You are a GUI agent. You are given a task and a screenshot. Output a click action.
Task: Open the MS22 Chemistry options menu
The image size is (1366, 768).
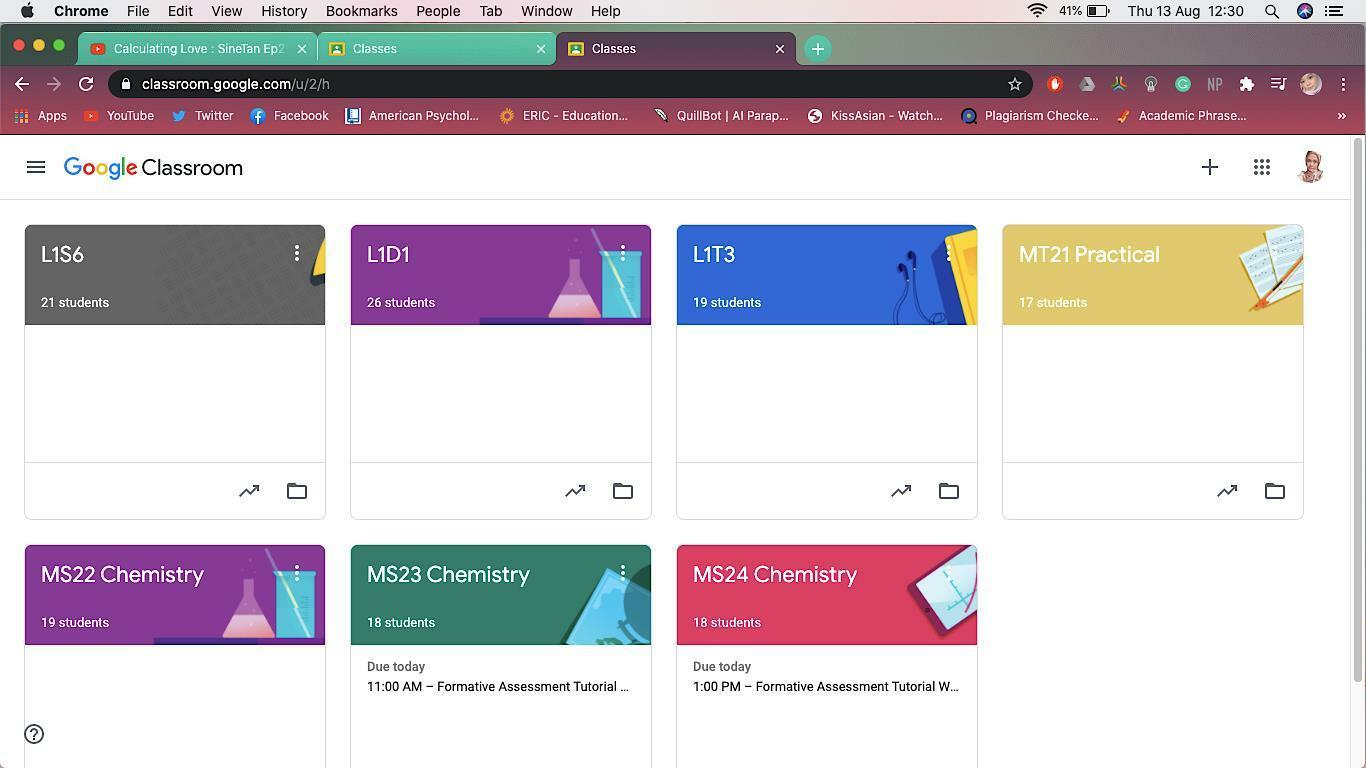coord(297,574)
